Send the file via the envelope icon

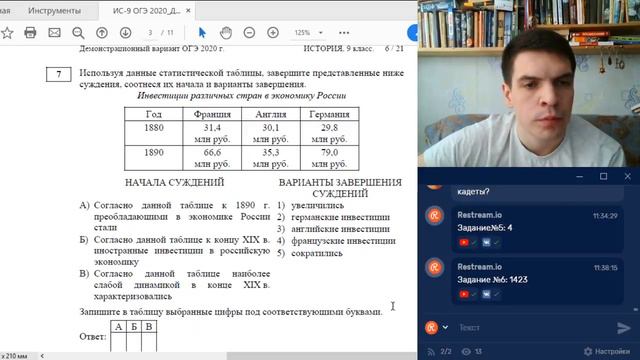(54, 33)
